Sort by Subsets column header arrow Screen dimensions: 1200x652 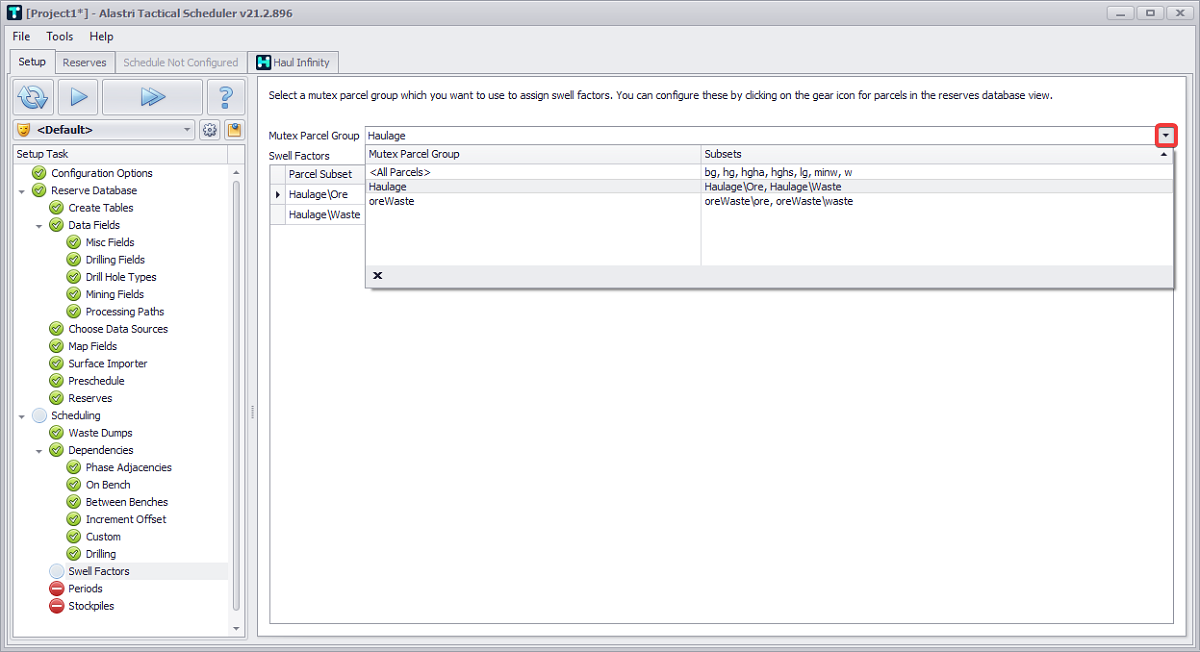[1164, 155]
